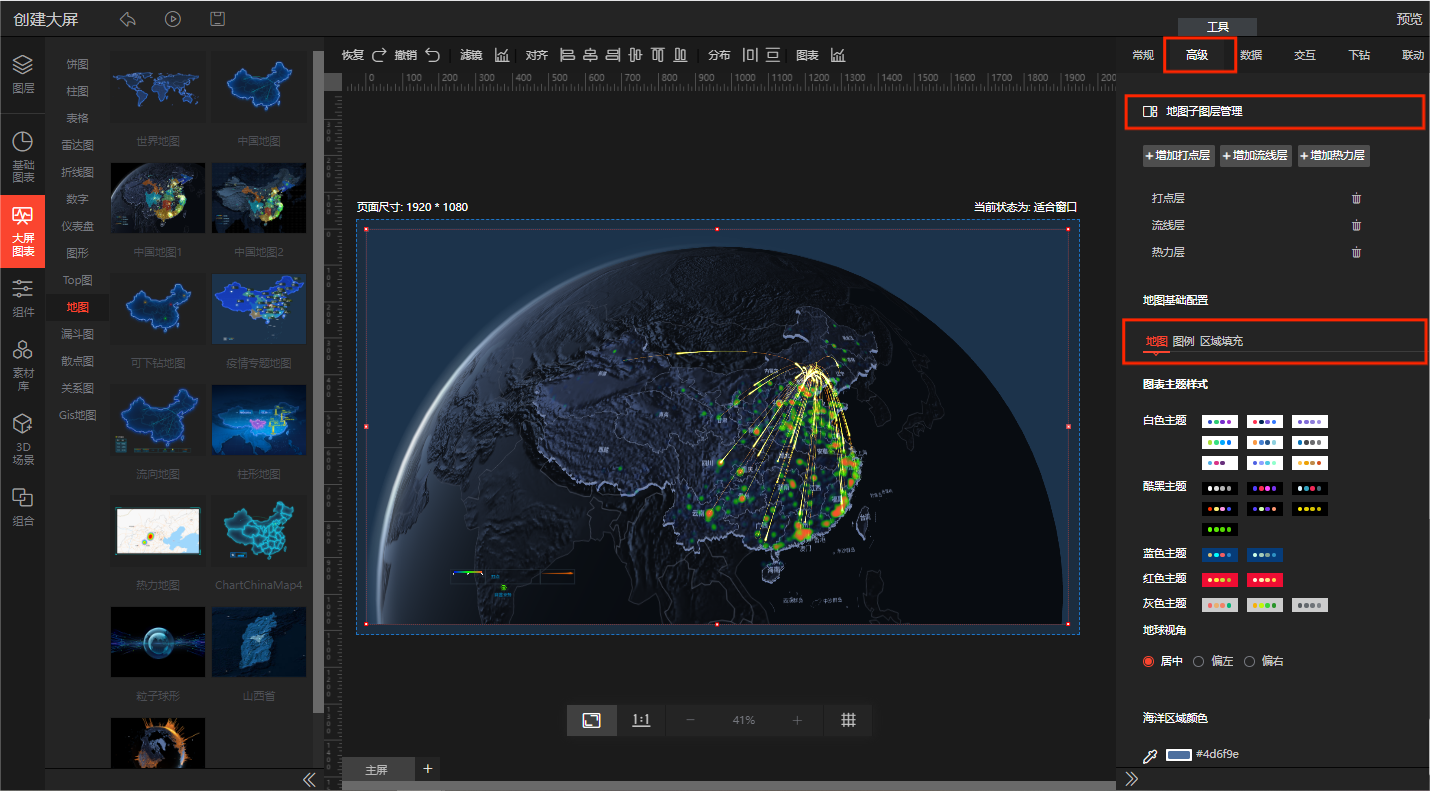Align selection to left edge
The height and width of the screenshot is (791, 1430).
click(567, 55)
